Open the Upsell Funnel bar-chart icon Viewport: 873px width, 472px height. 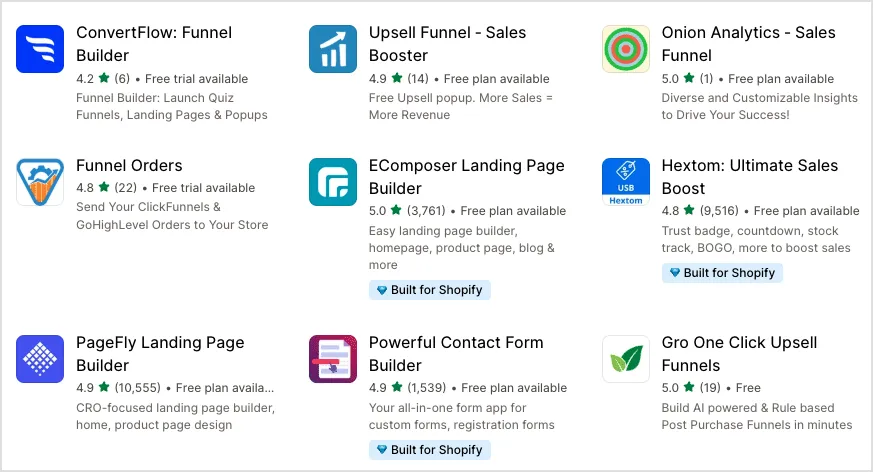click(333, 48)
